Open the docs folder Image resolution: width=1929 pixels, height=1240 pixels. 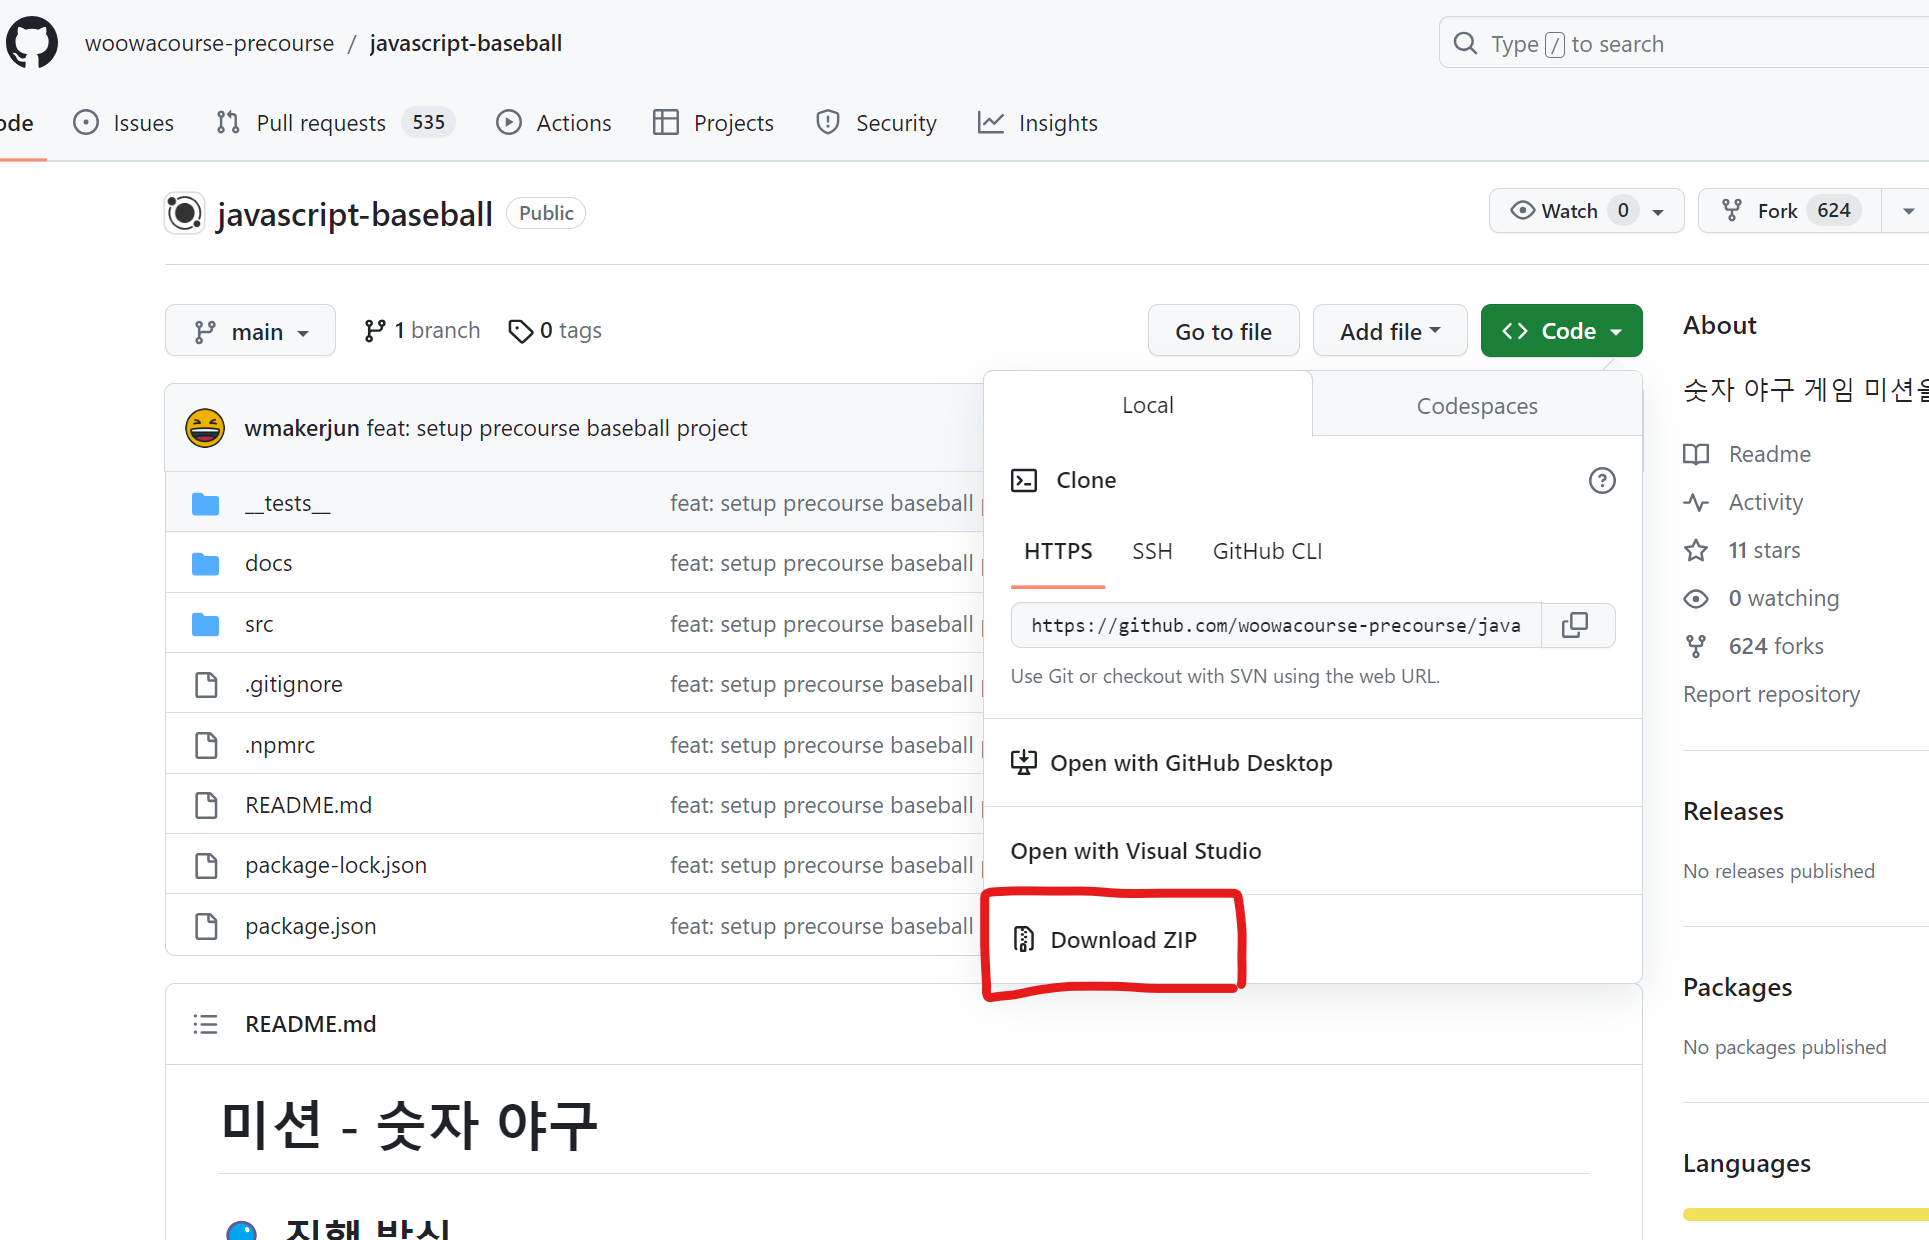point(269,563)
